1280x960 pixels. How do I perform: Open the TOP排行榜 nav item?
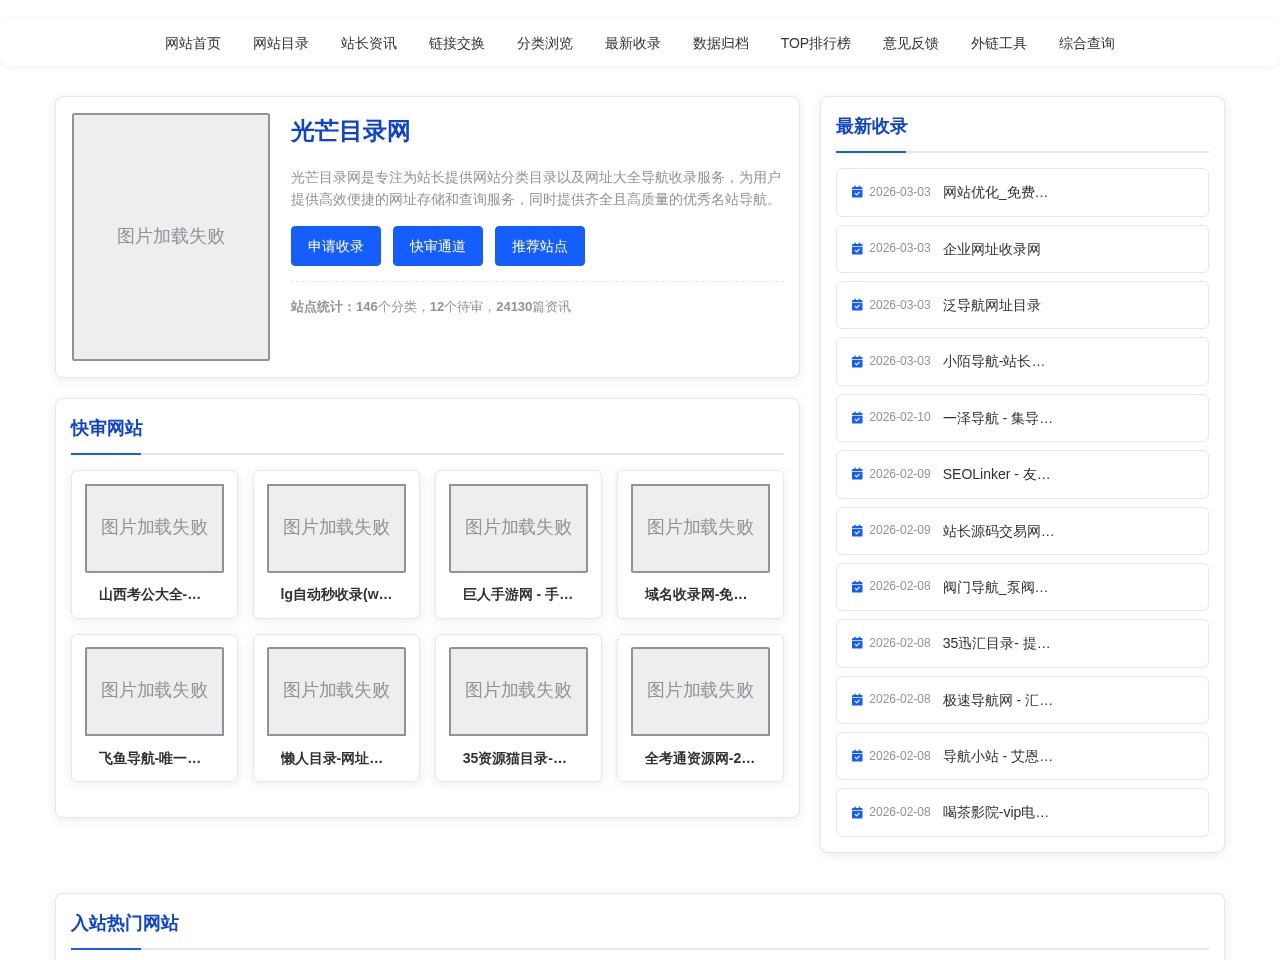(x=815, y=43)
